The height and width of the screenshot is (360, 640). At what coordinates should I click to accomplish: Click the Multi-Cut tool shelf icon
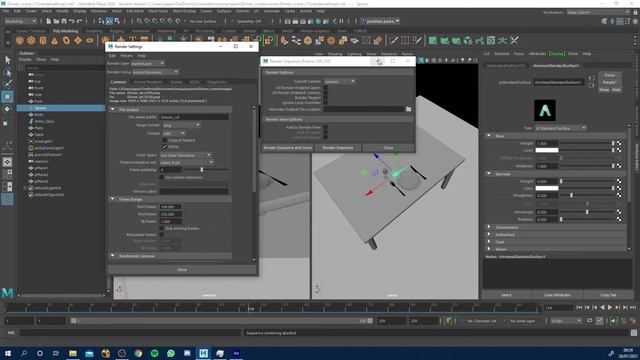394,40
